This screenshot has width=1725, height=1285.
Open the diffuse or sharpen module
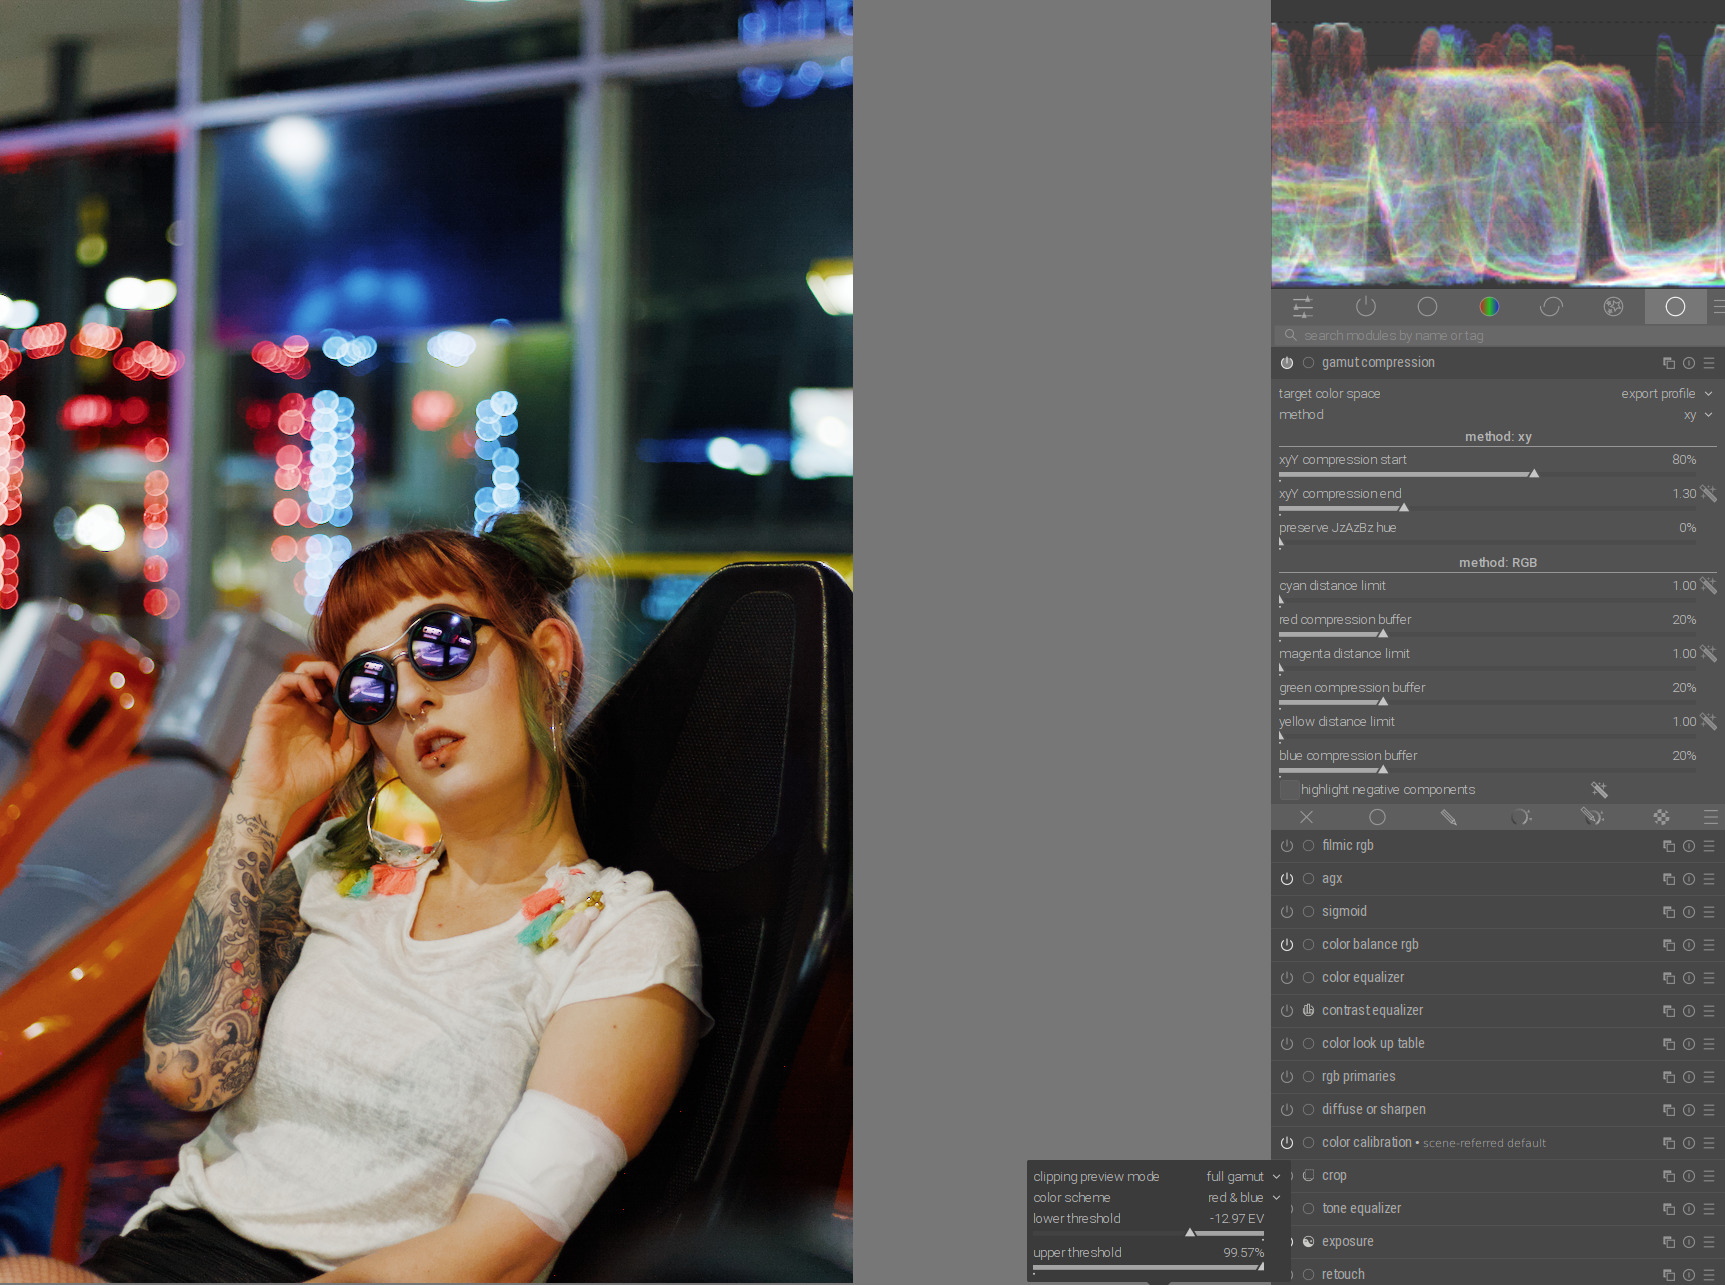[1373, 1110]
